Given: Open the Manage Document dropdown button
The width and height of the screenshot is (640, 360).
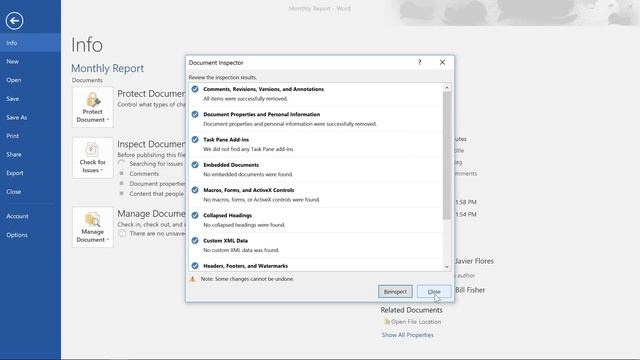Looking at the screenshot, I should 93,227.
